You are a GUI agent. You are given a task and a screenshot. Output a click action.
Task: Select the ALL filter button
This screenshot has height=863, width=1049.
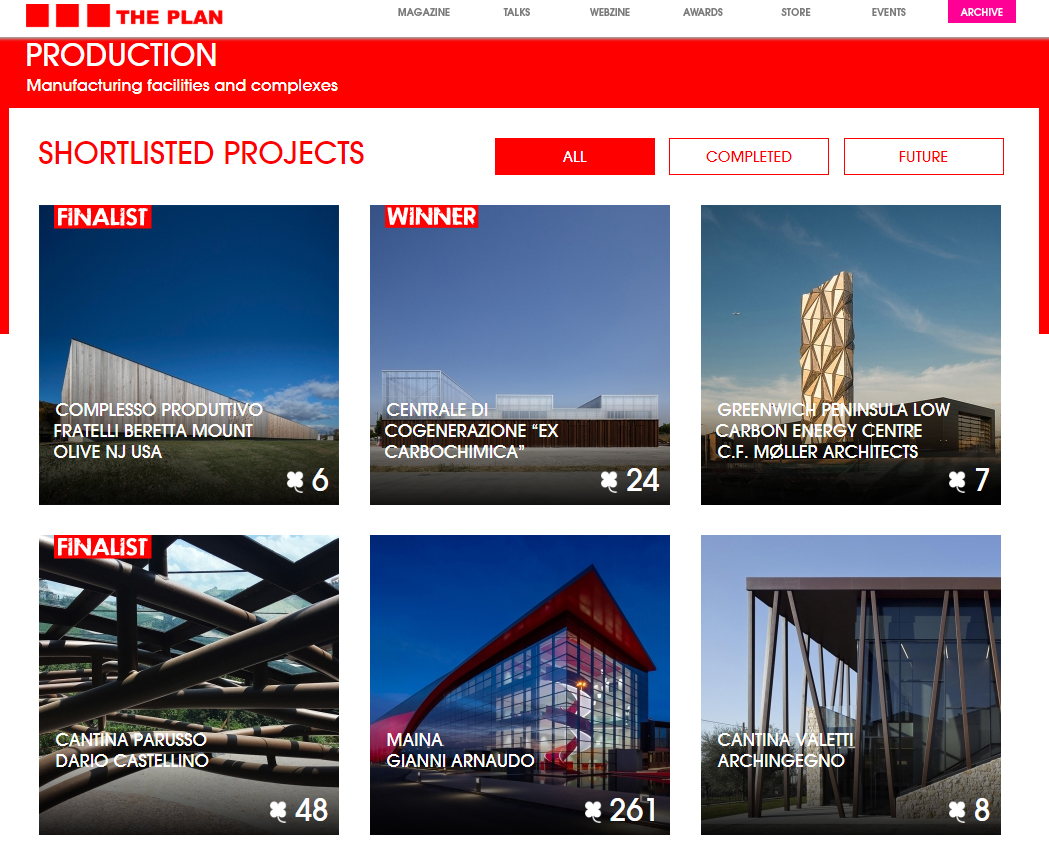click(x=575, y=157)
